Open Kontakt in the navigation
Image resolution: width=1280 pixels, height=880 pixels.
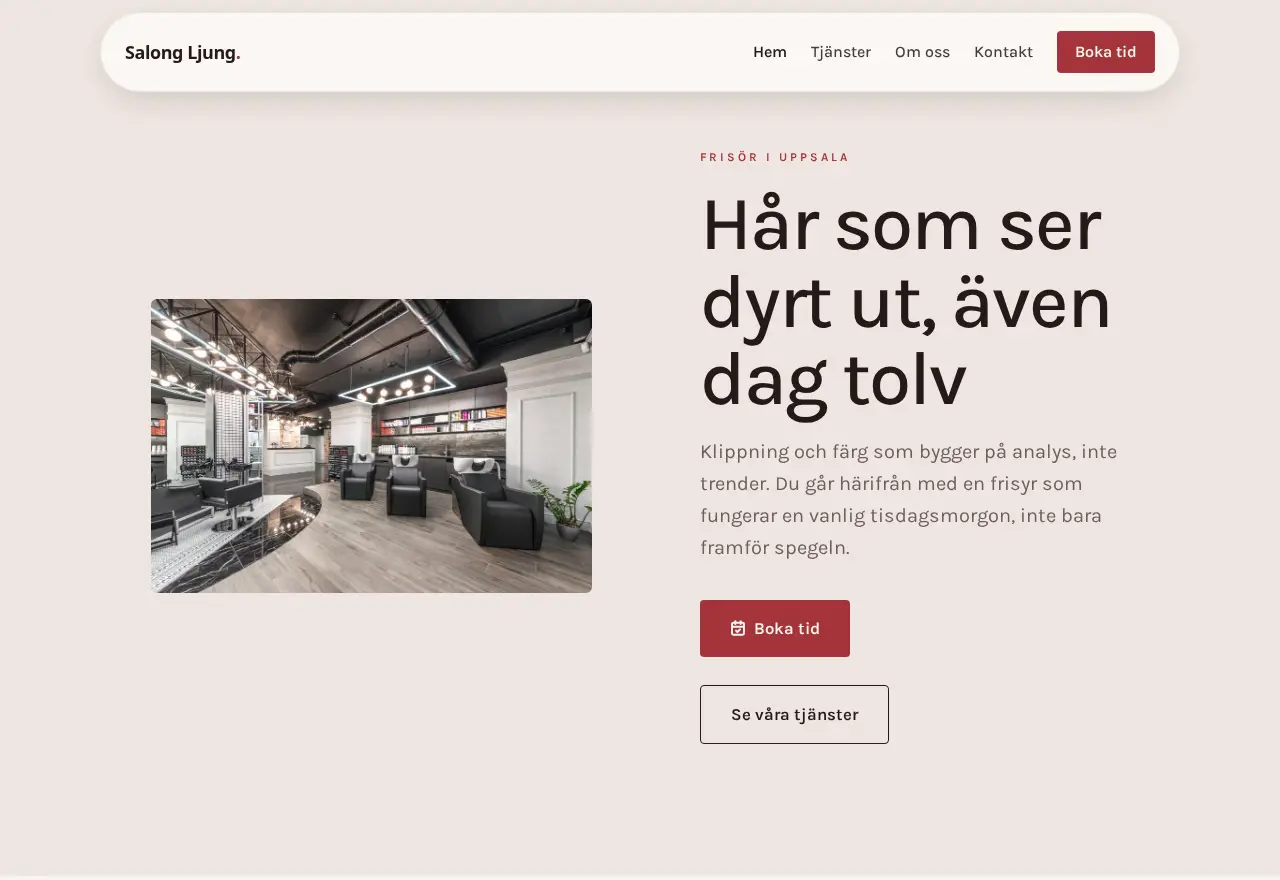[1003, 52]
